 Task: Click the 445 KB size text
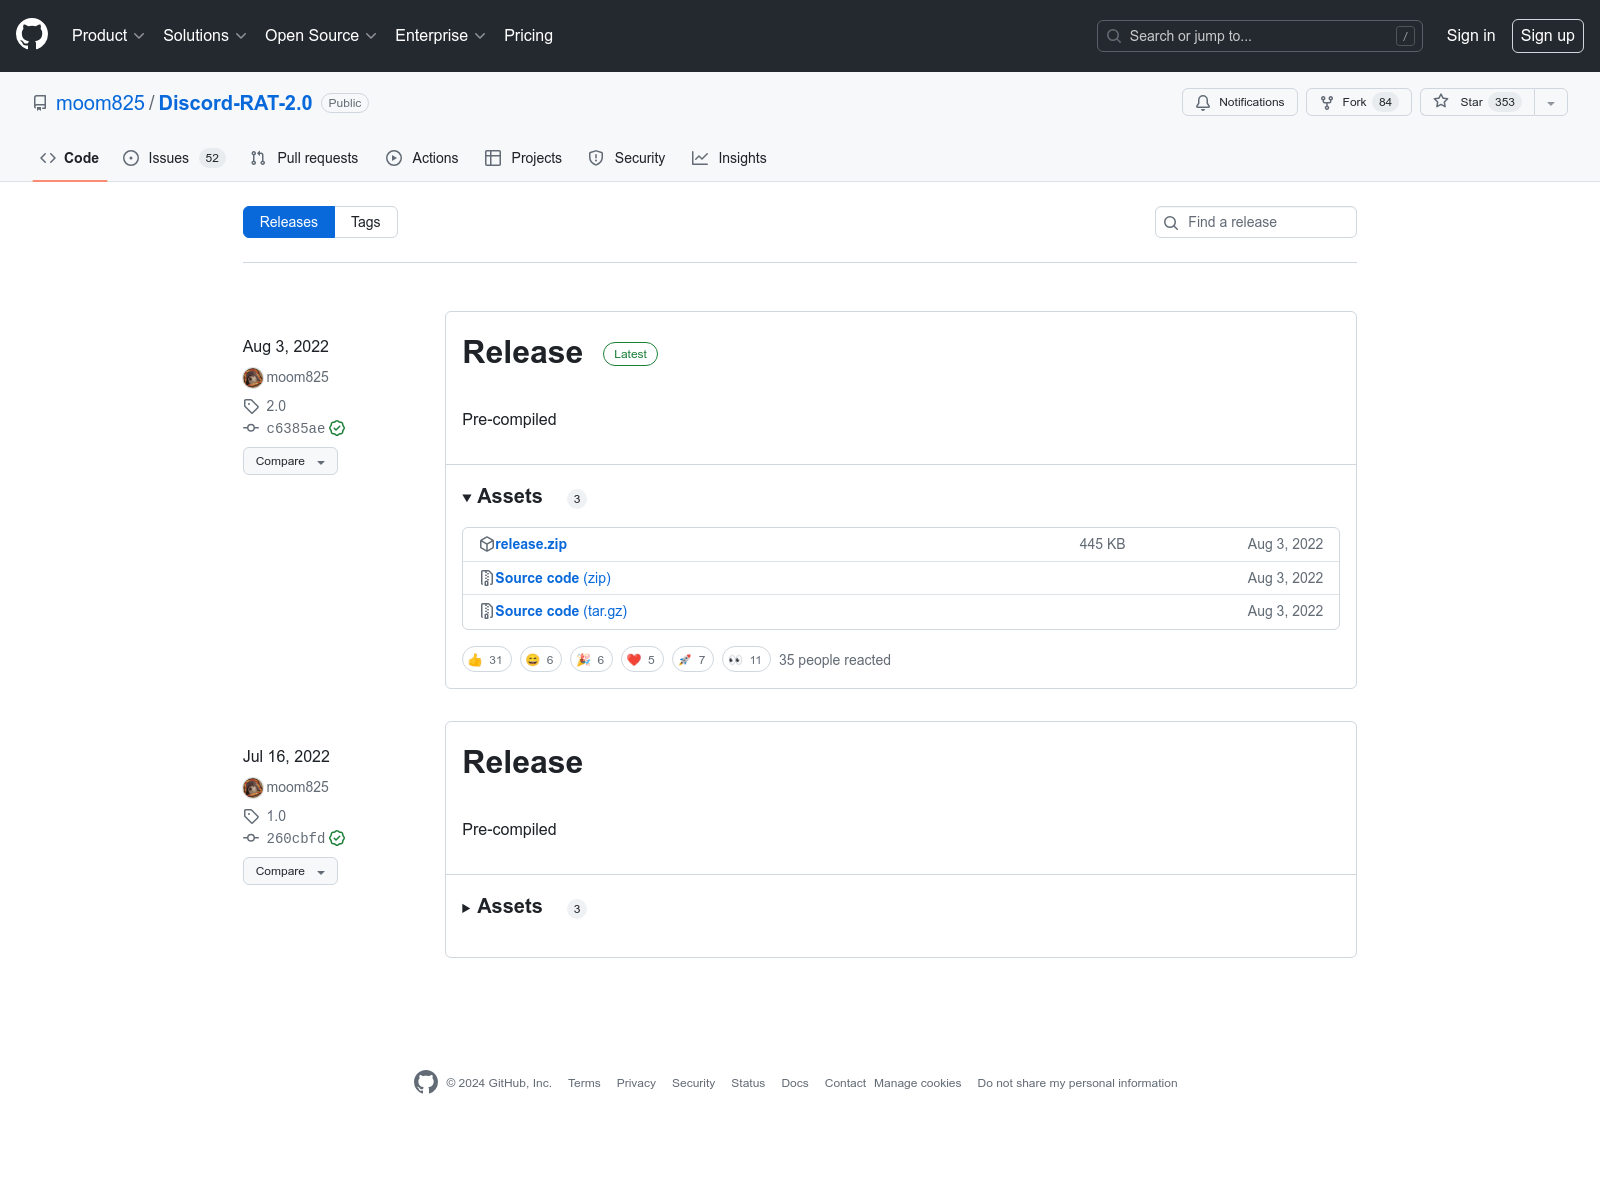[1102, 544]
